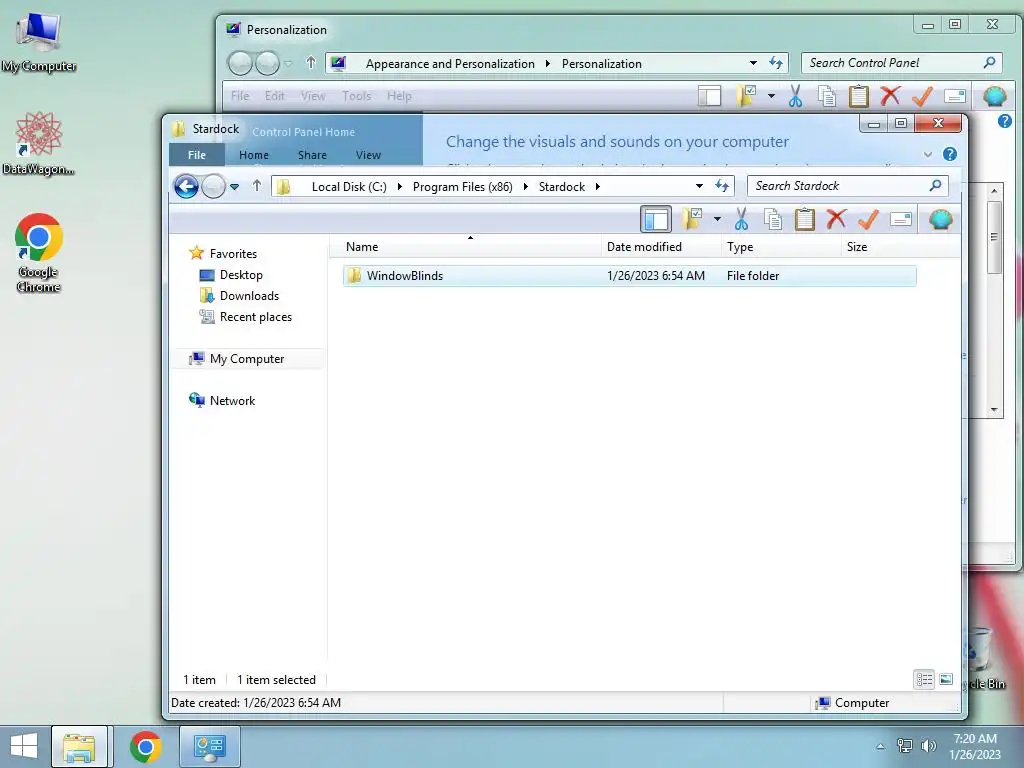Open the Share ribbon tab
The image size is (1024, 768).
(312, 155)
